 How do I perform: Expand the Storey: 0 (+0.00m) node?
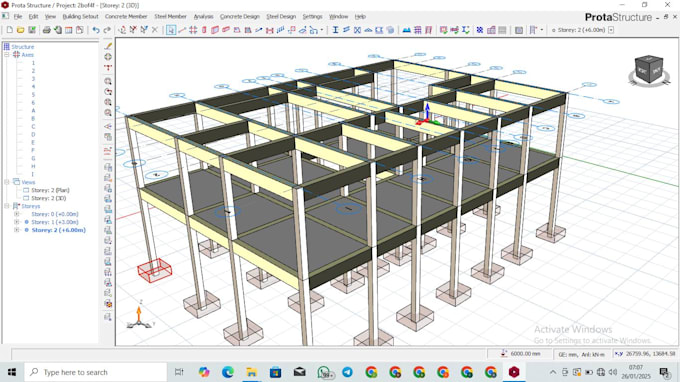pyautogui.click(x=16, y=214)
